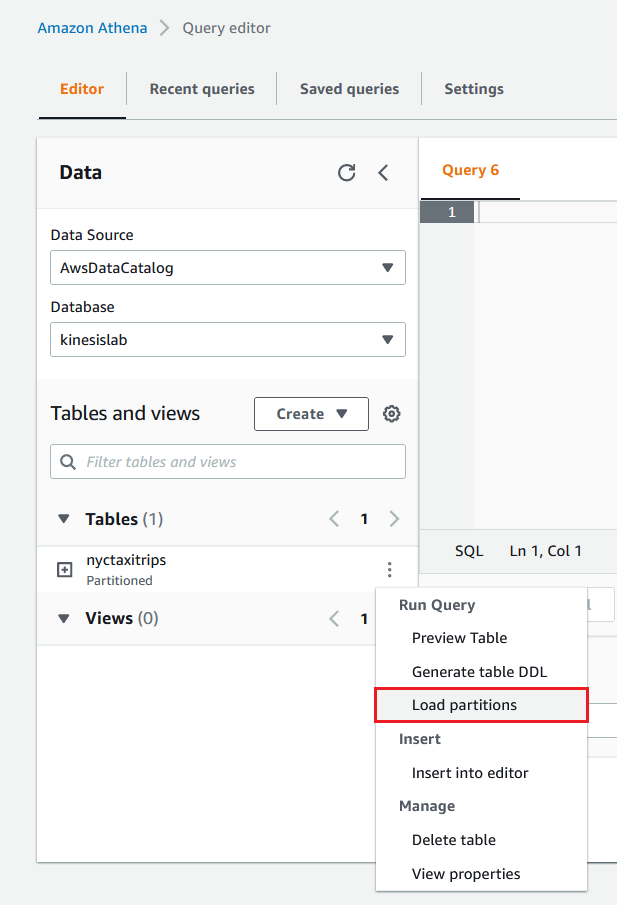Collapse the Data panel with the left chevron
The width and height of the screenshot is (617, 905).
pyautogui.click(x=383, y=173)
